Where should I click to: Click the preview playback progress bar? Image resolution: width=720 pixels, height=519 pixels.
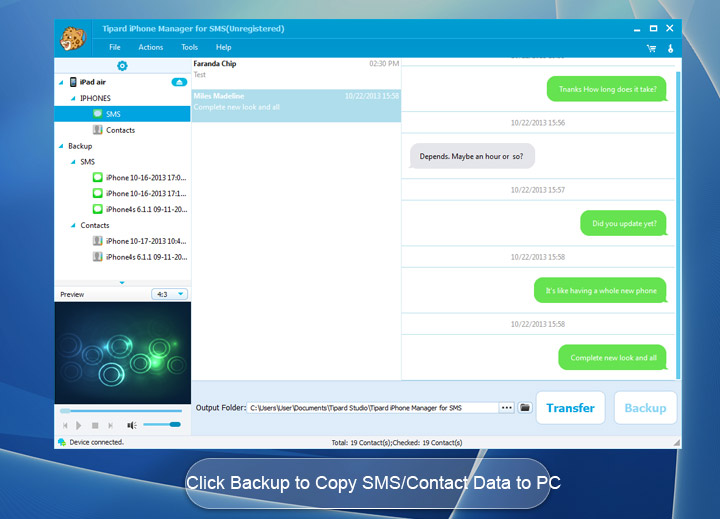pyautogui.click(x=122, y=411)
